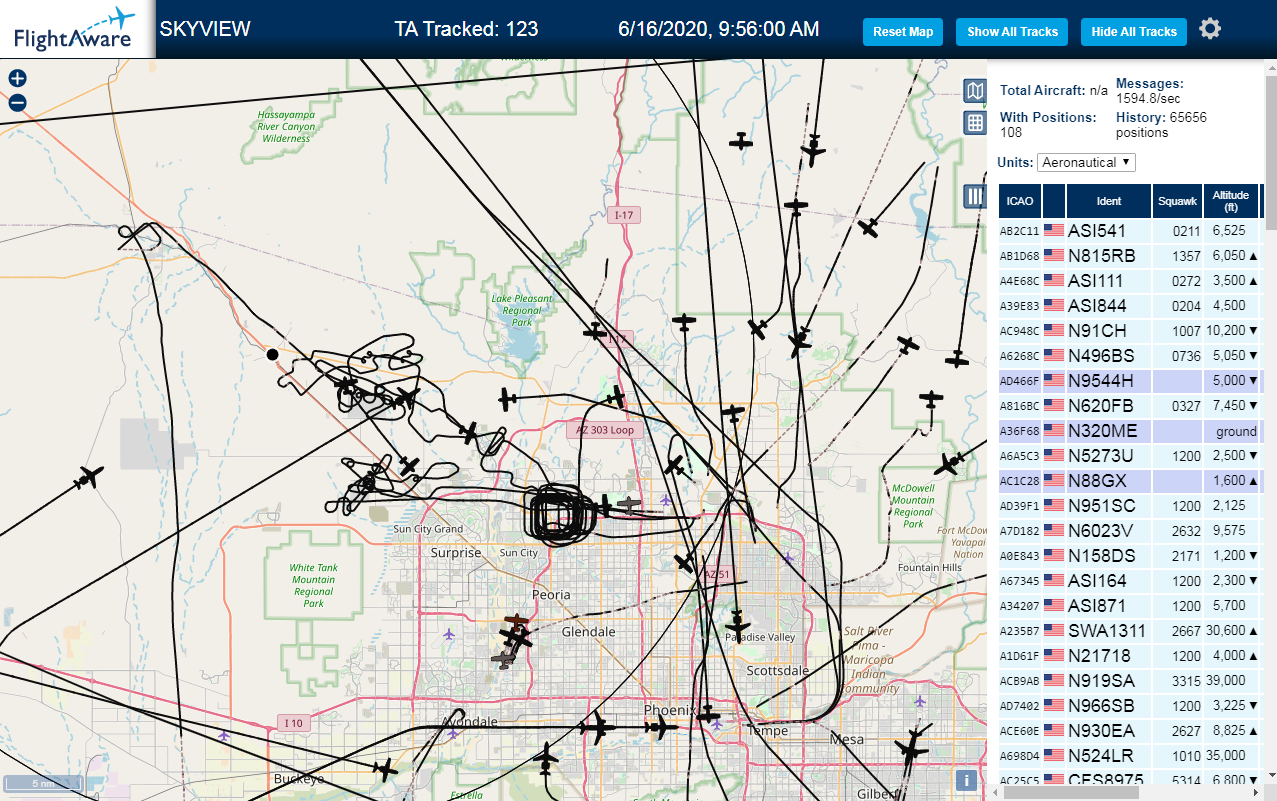
Task: Select ident N496BS in the table
Action: [1102, 355]
